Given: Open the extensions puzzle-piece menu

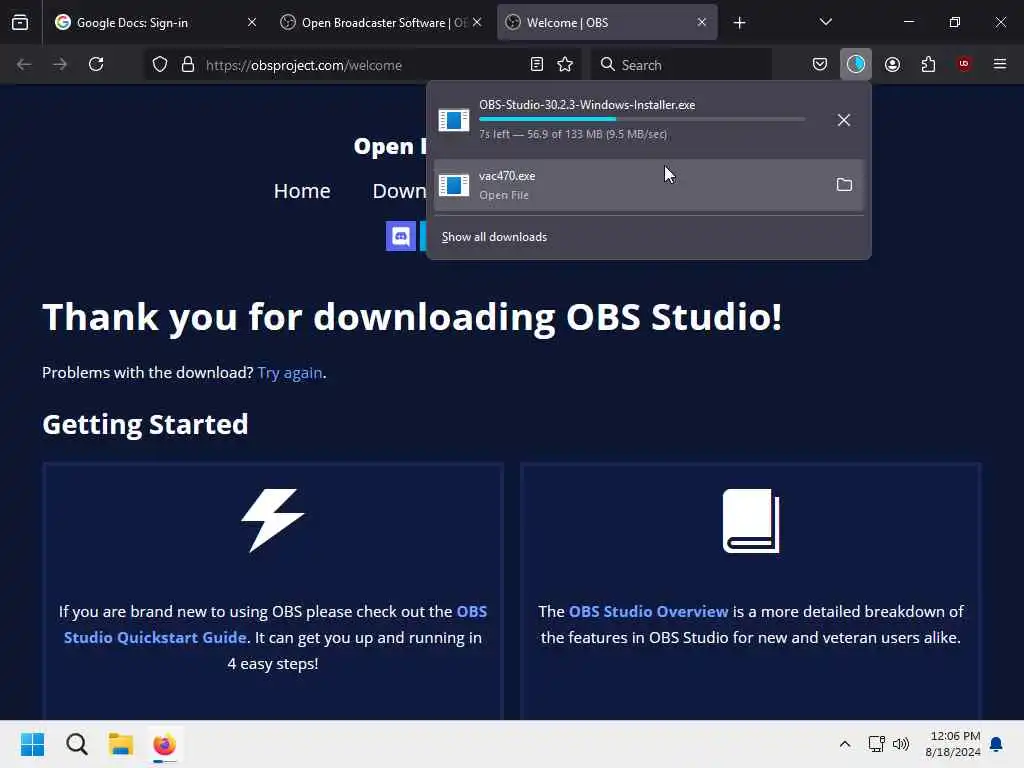Looking at the screenshot, I should 928,64.
